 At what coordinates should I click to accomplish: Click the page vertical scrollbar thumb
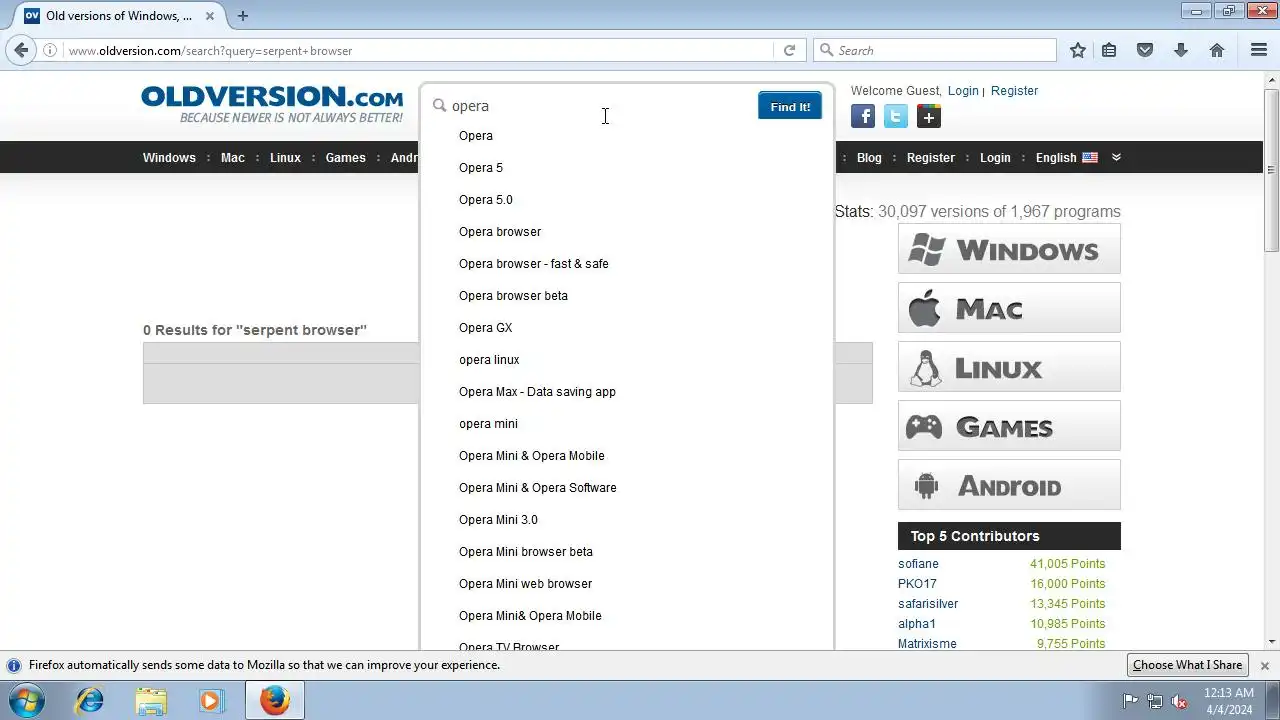click(x=1272, y=168)
